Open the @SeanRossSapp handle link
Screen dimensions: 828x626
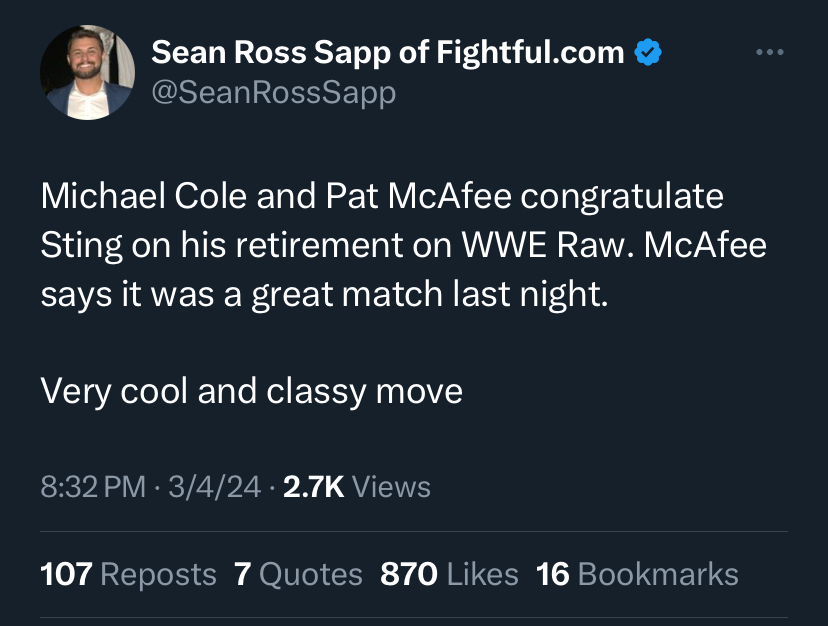coord(273,93)
